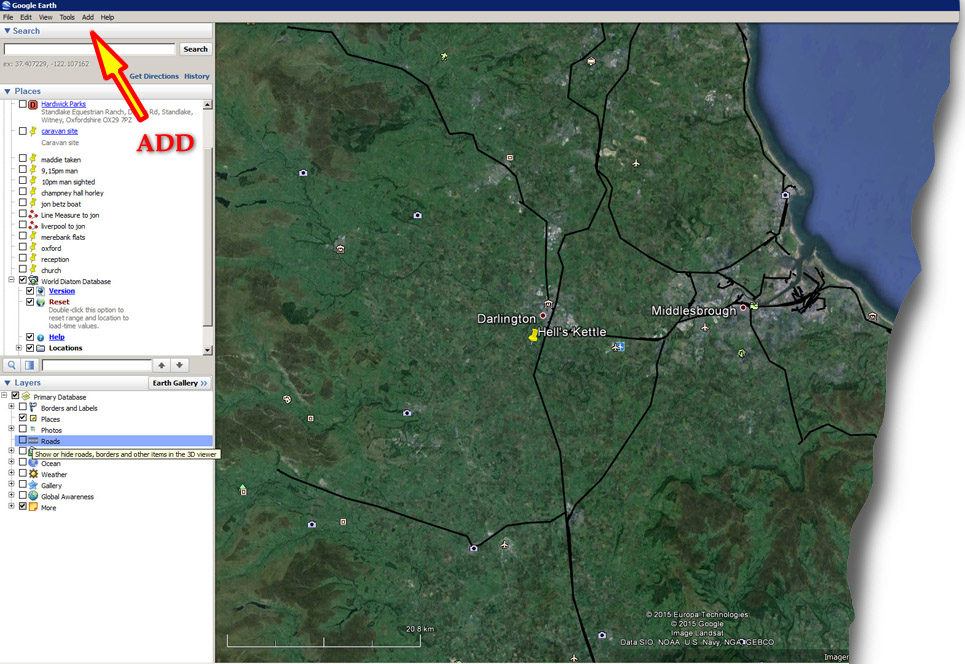Image resolution: width=965 pixels, height=664 pixels.
Task: Click the 10pm man sighted pushpin icon
Action: click(x=33, y=180)
